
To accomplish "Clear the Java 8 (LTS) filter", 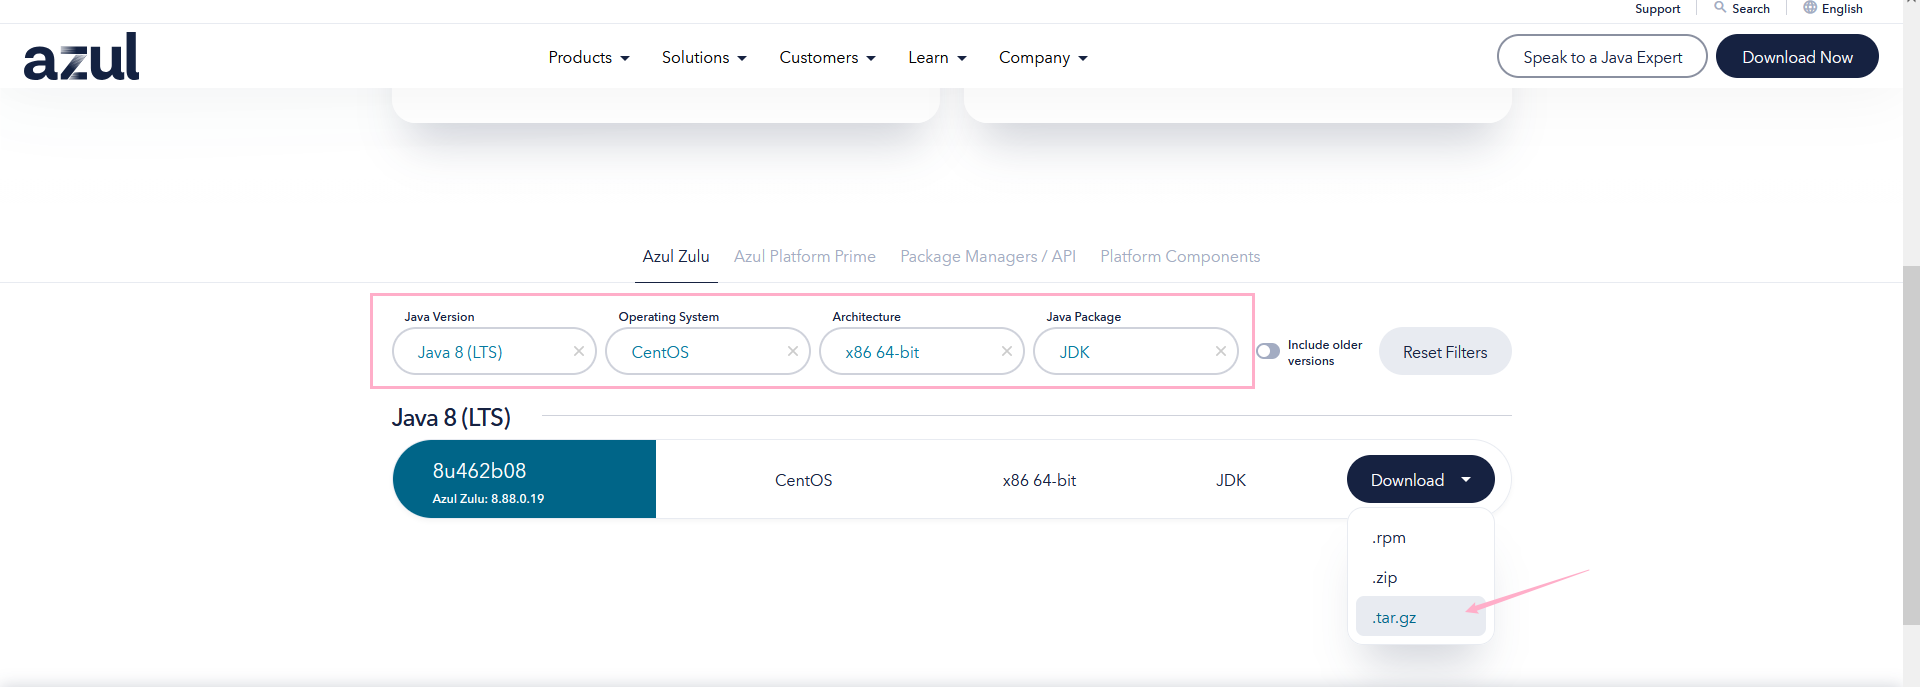I will pos(579,351).
